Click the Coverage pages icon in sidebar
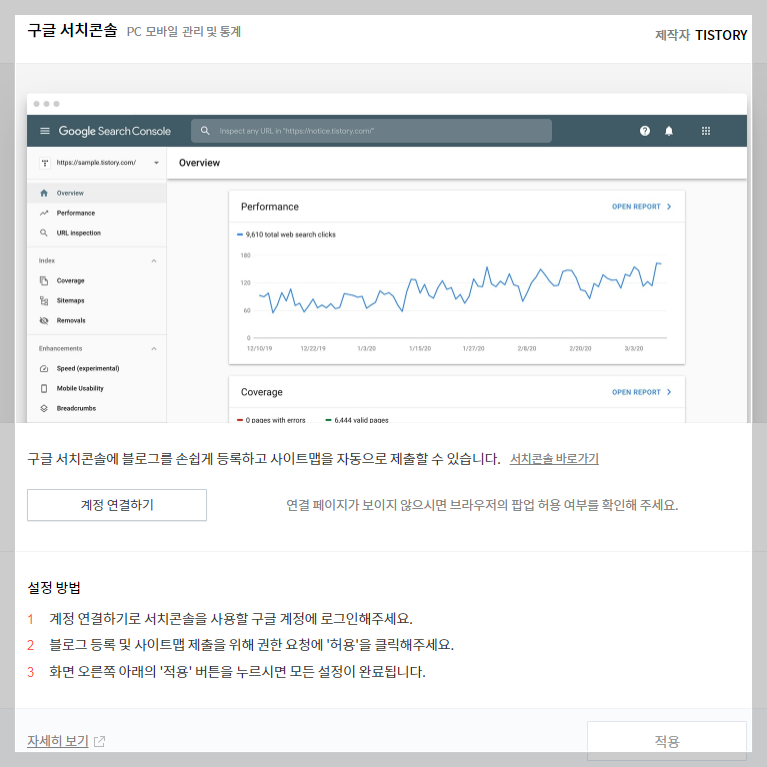 pos(44,281)
